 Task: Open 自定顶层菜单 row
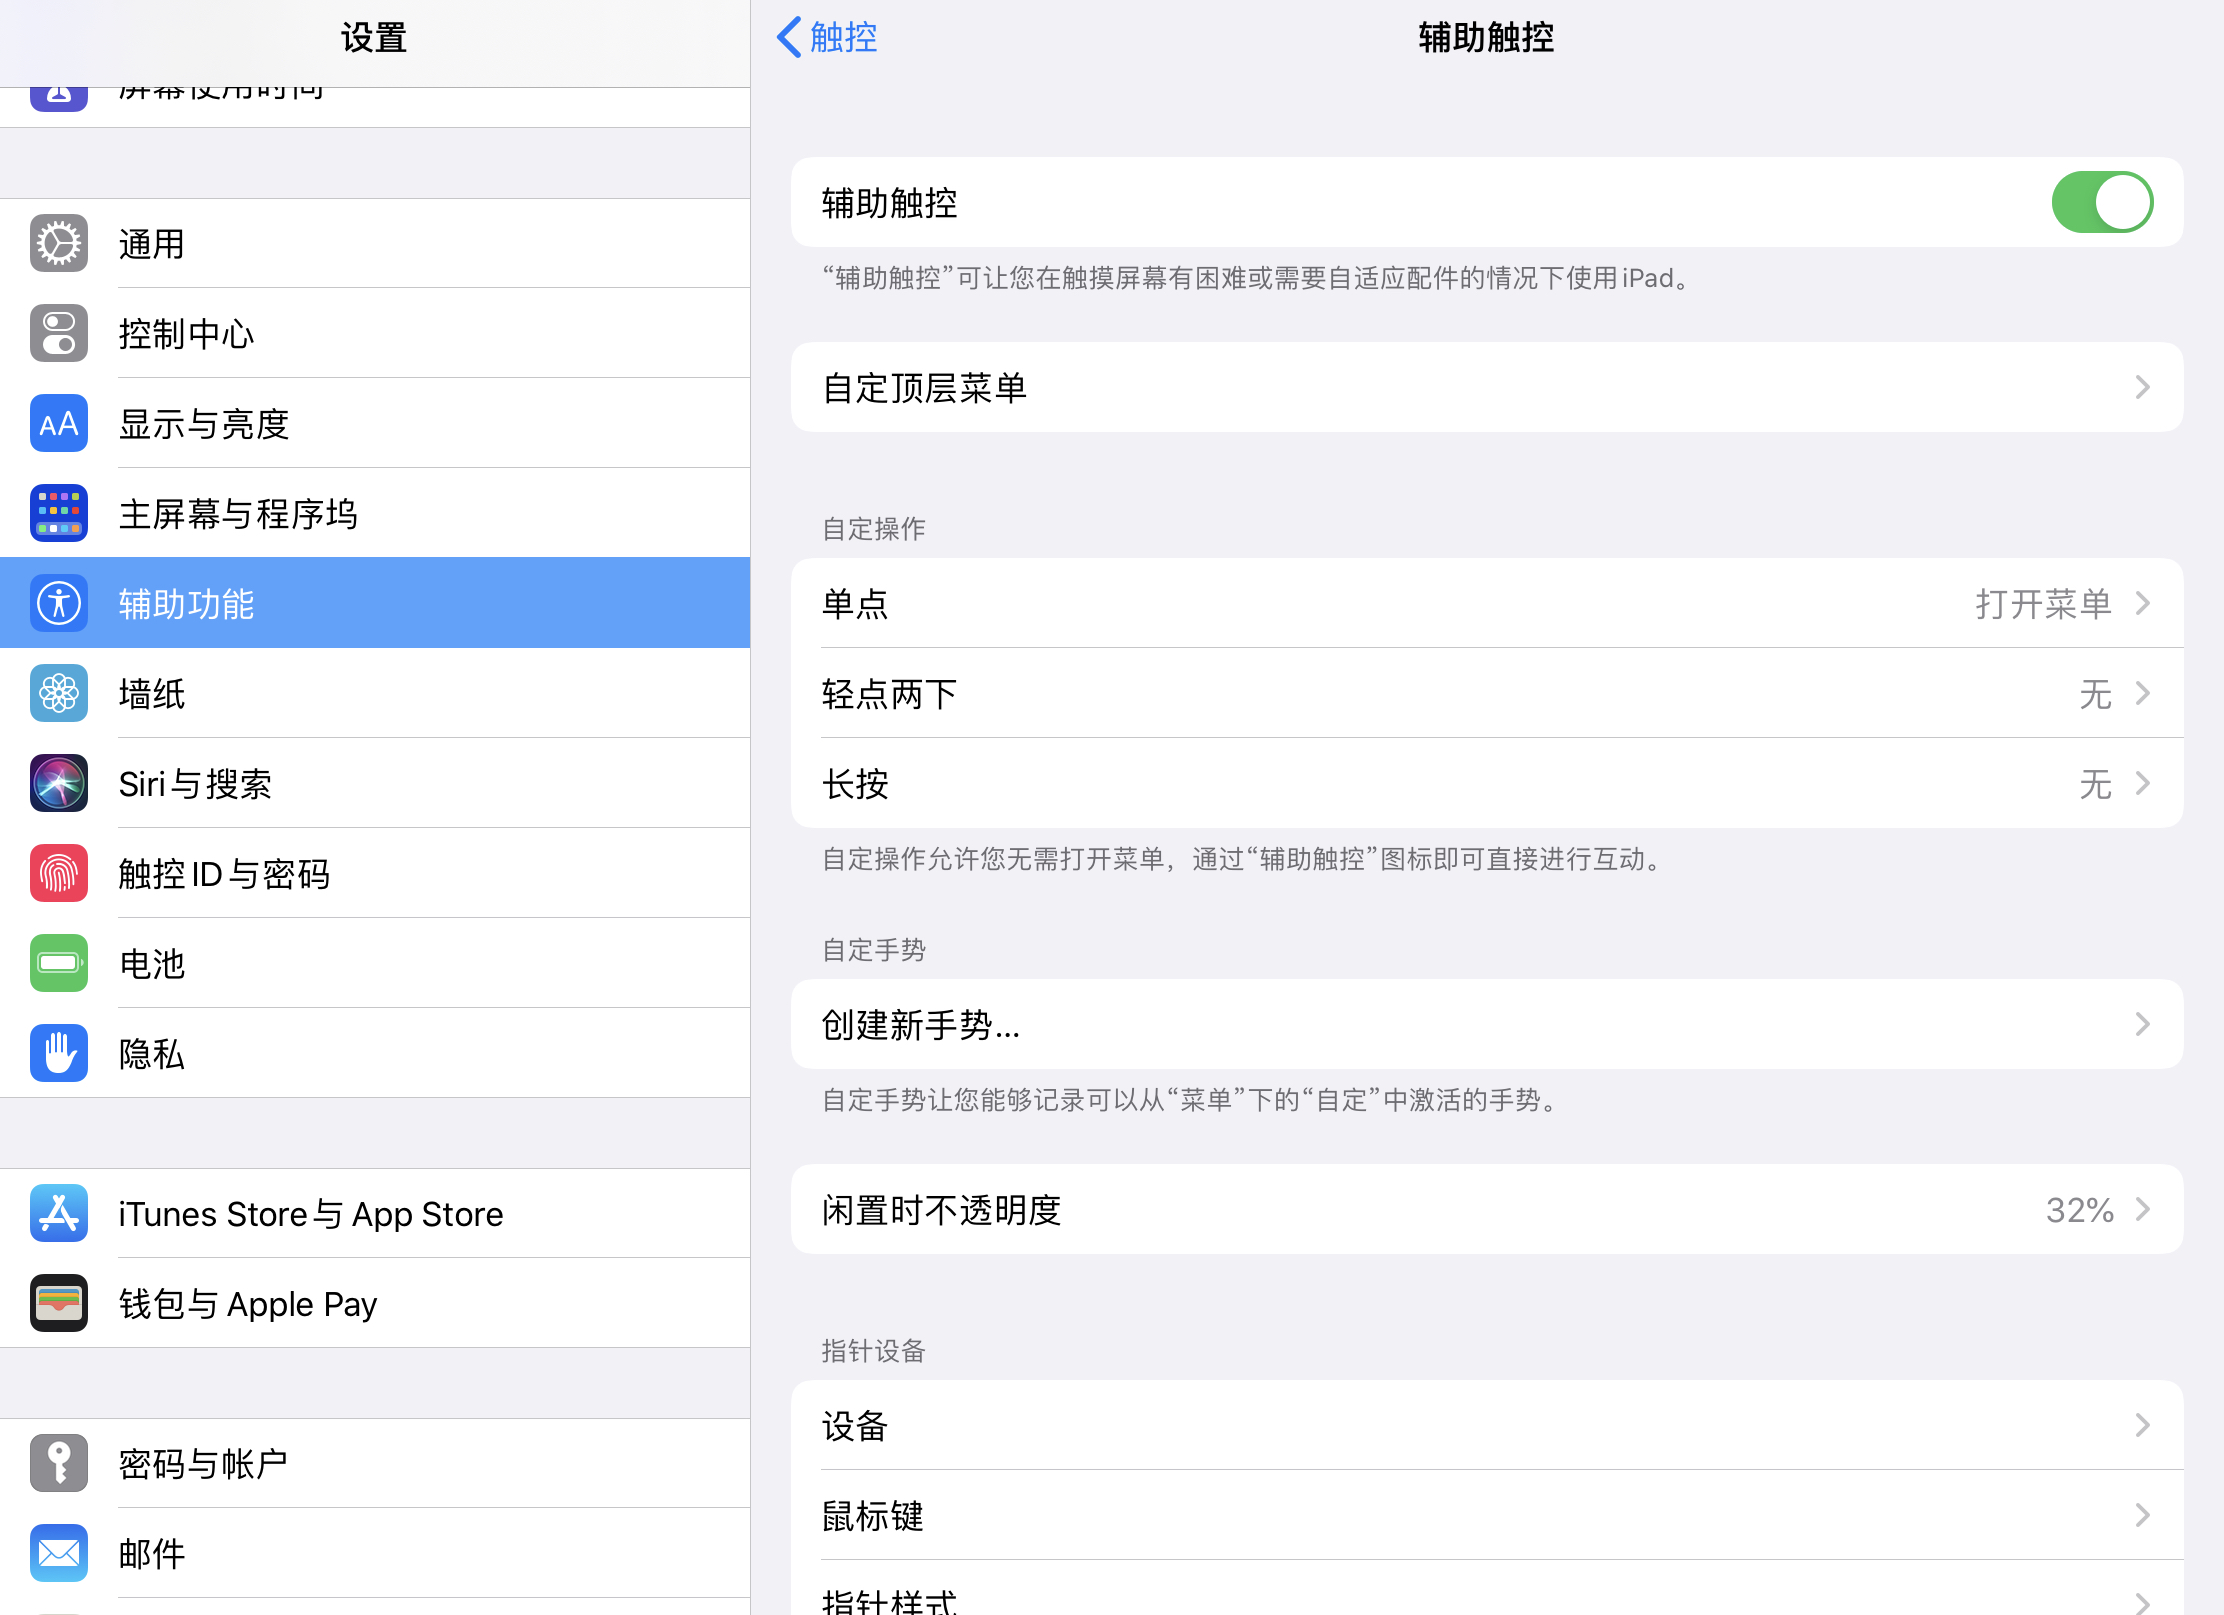pyautogui.click(x=1486, y=387)
